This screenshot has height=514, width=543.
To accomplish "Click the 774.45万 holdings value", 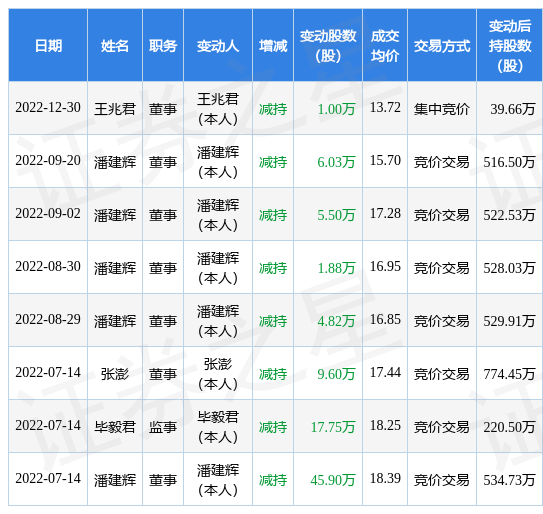I will [509, 374].
